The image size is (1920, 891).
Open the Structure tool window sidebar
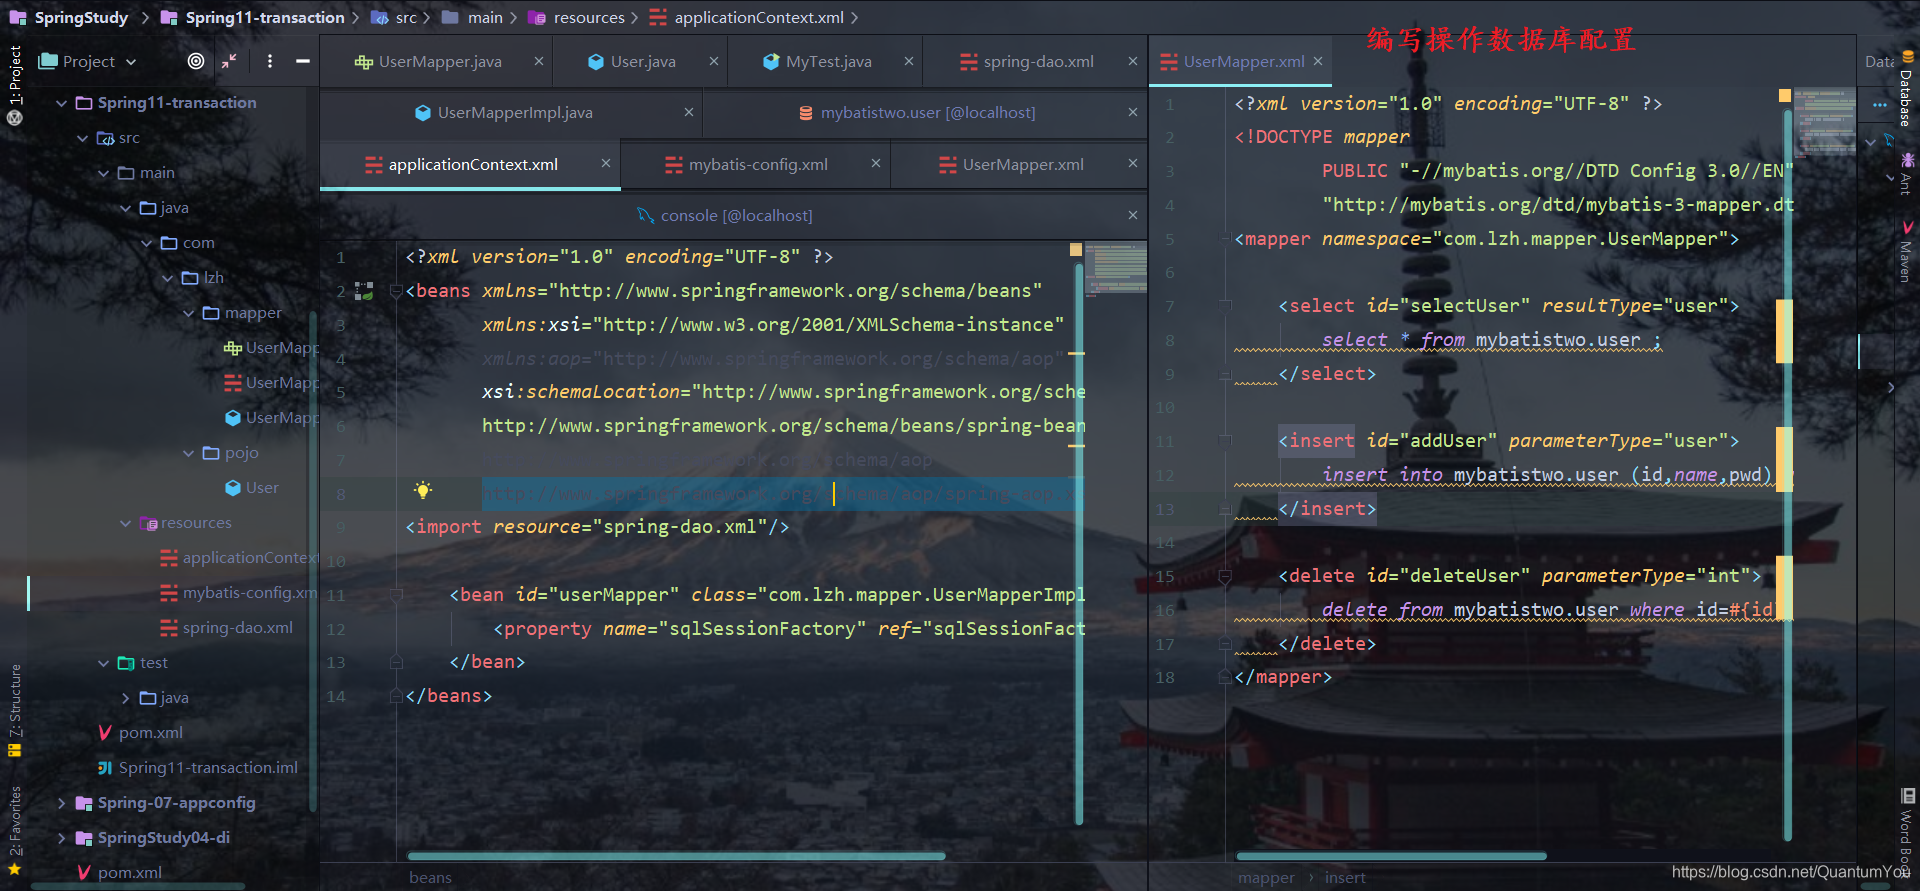point(15,710)
